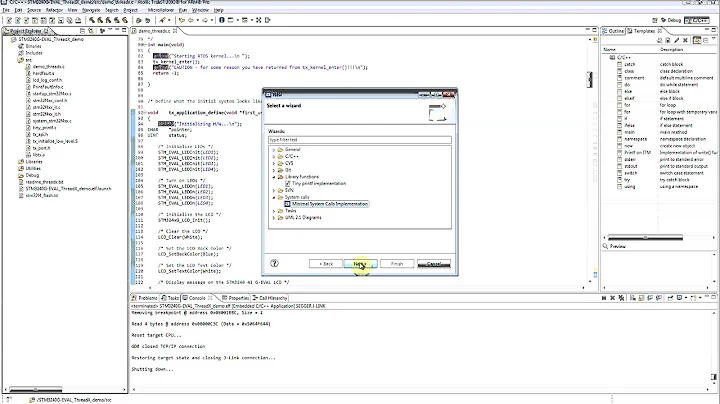Screen dimensions: 720x404
Task: Click the edit template pencil icon
Action: click(677, 40)
